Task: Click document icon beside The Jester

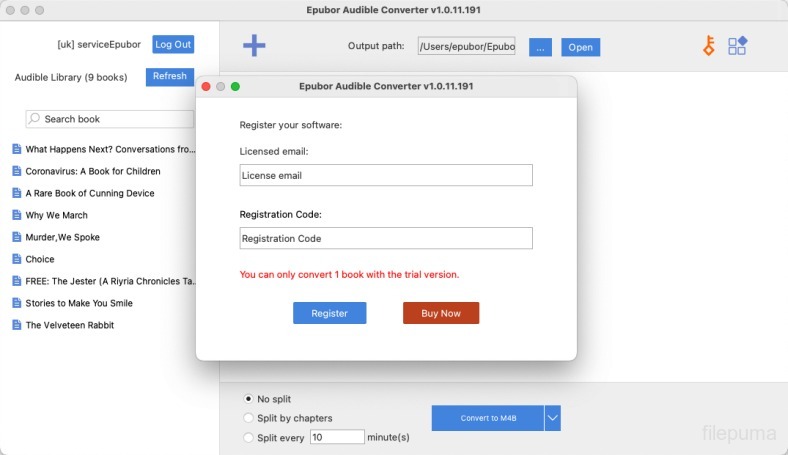Action: point(17,281)
